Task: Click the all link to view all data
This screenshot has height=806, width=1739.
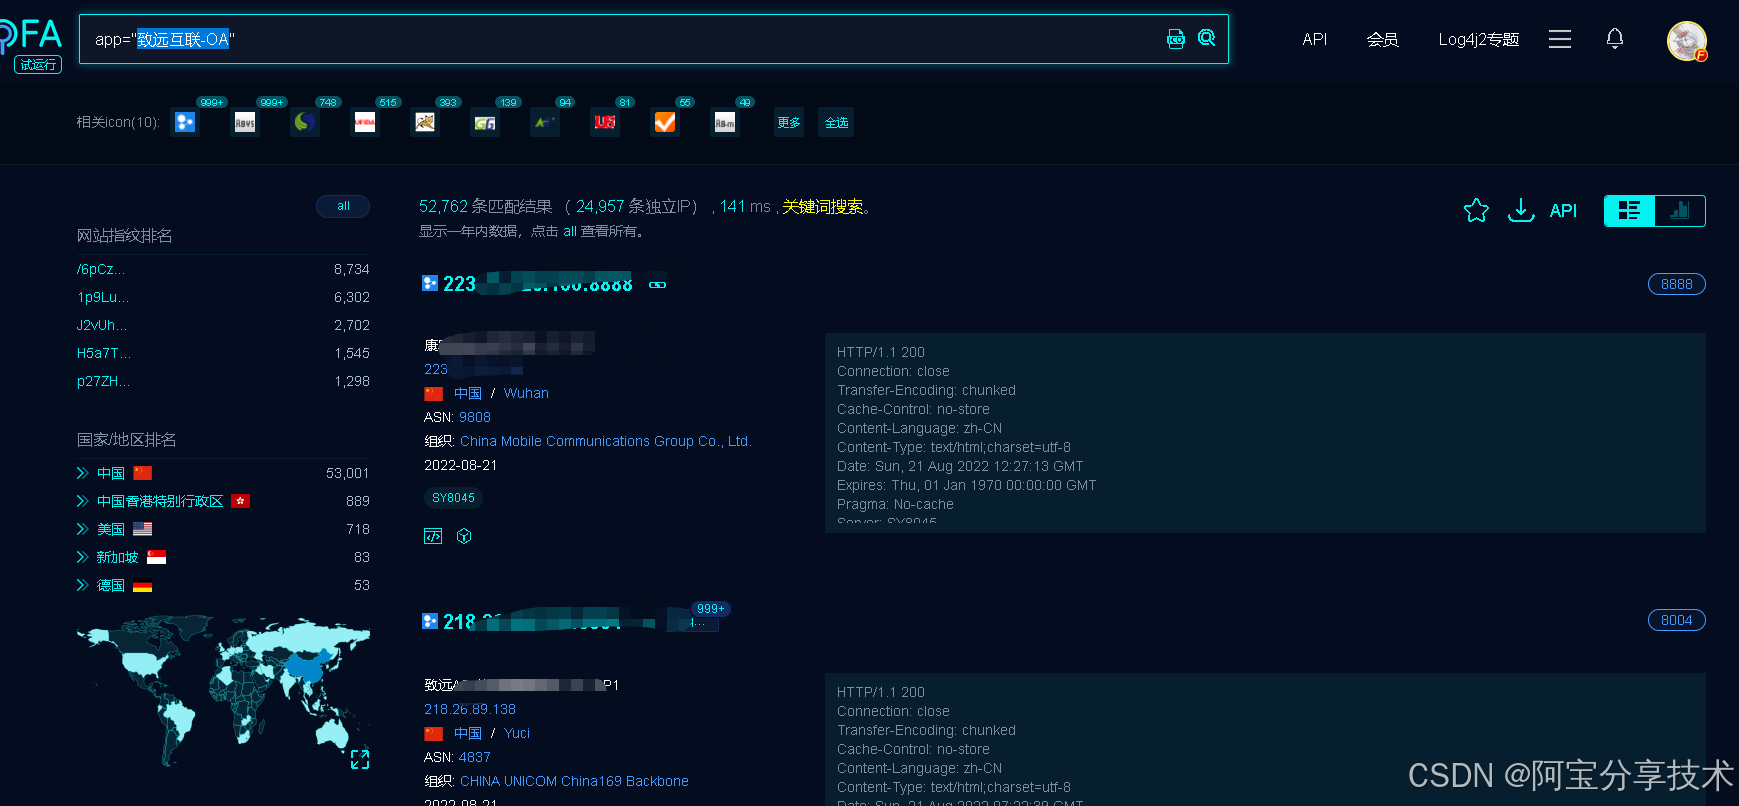Action: click(x=570, y=231)
